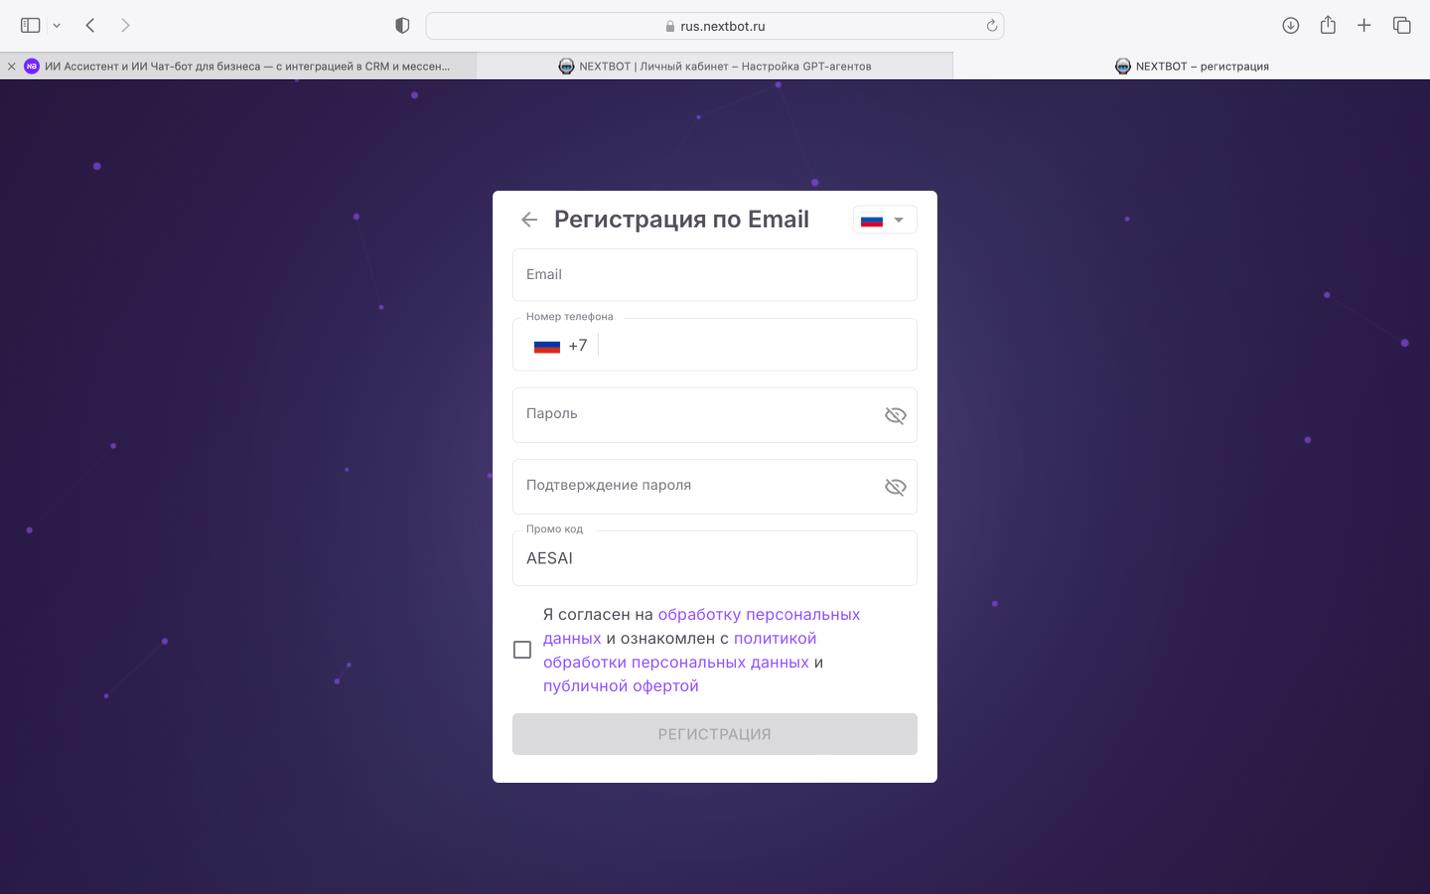Click the privacy shield icon in the toolbar
The width and height of the screenshot is (1430, 894).
coord(401,25)
